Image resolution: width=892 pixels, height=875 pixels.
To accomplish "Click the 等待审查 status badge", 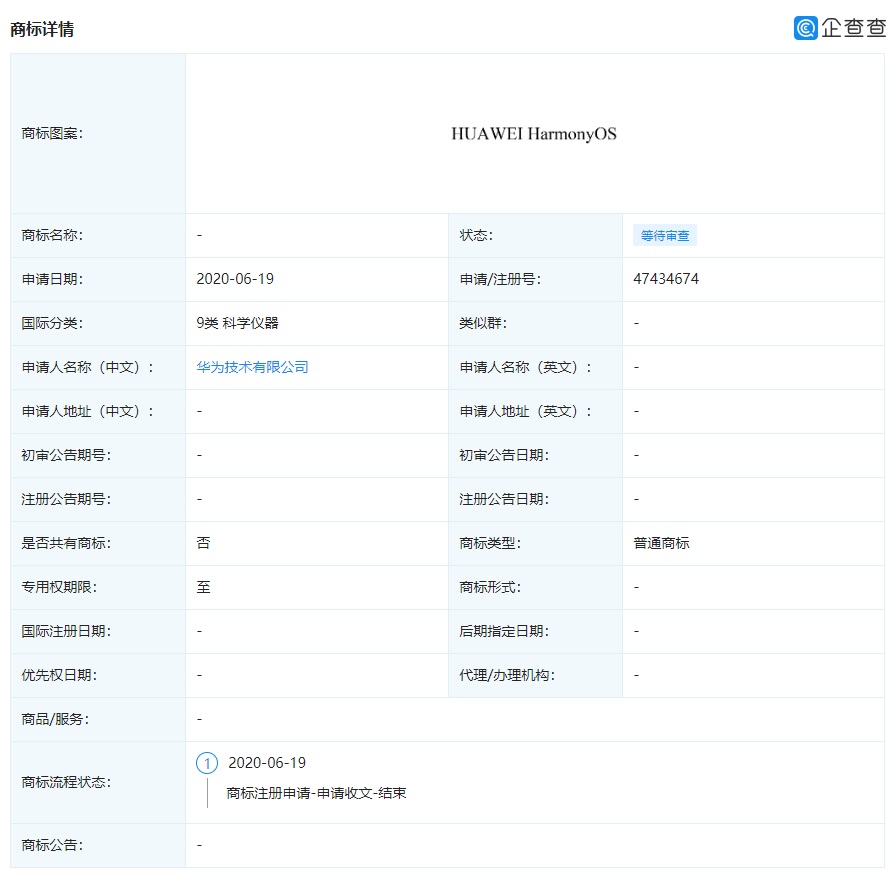I will click(665, 236).
